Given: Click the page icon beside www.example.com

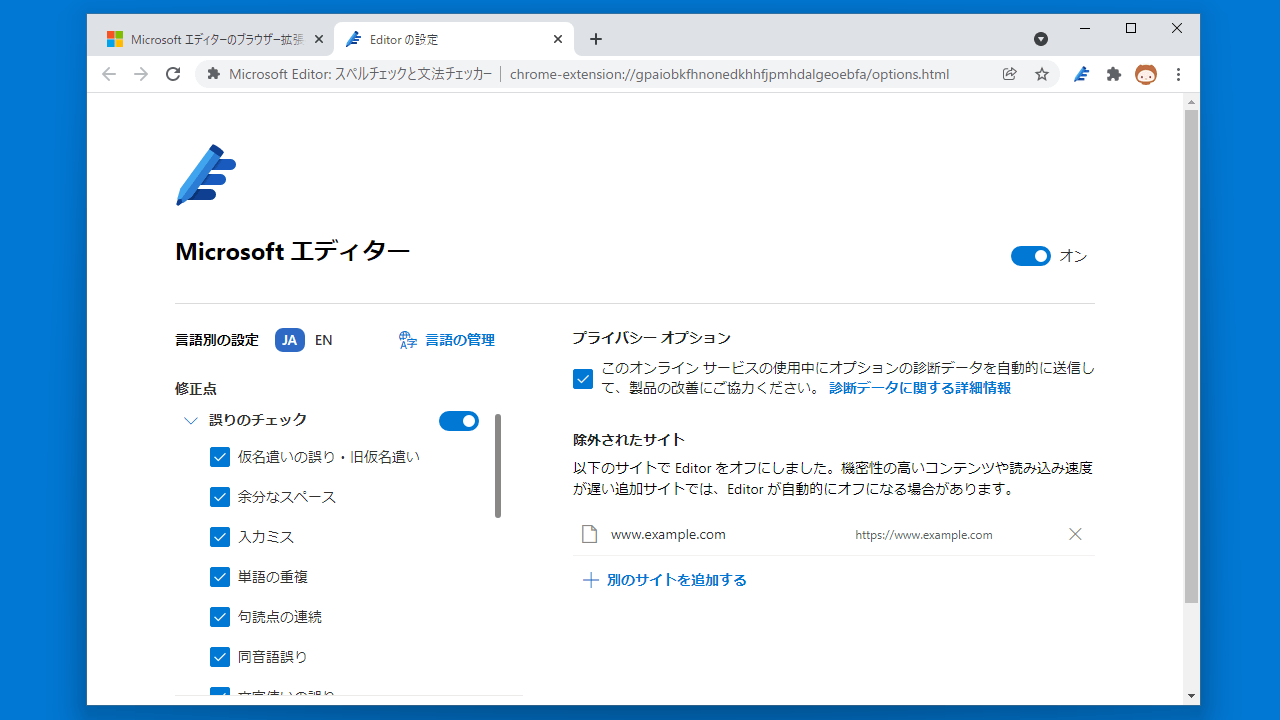Looking at the screenshot, I should pyautogui.click(x=589, y=534).
